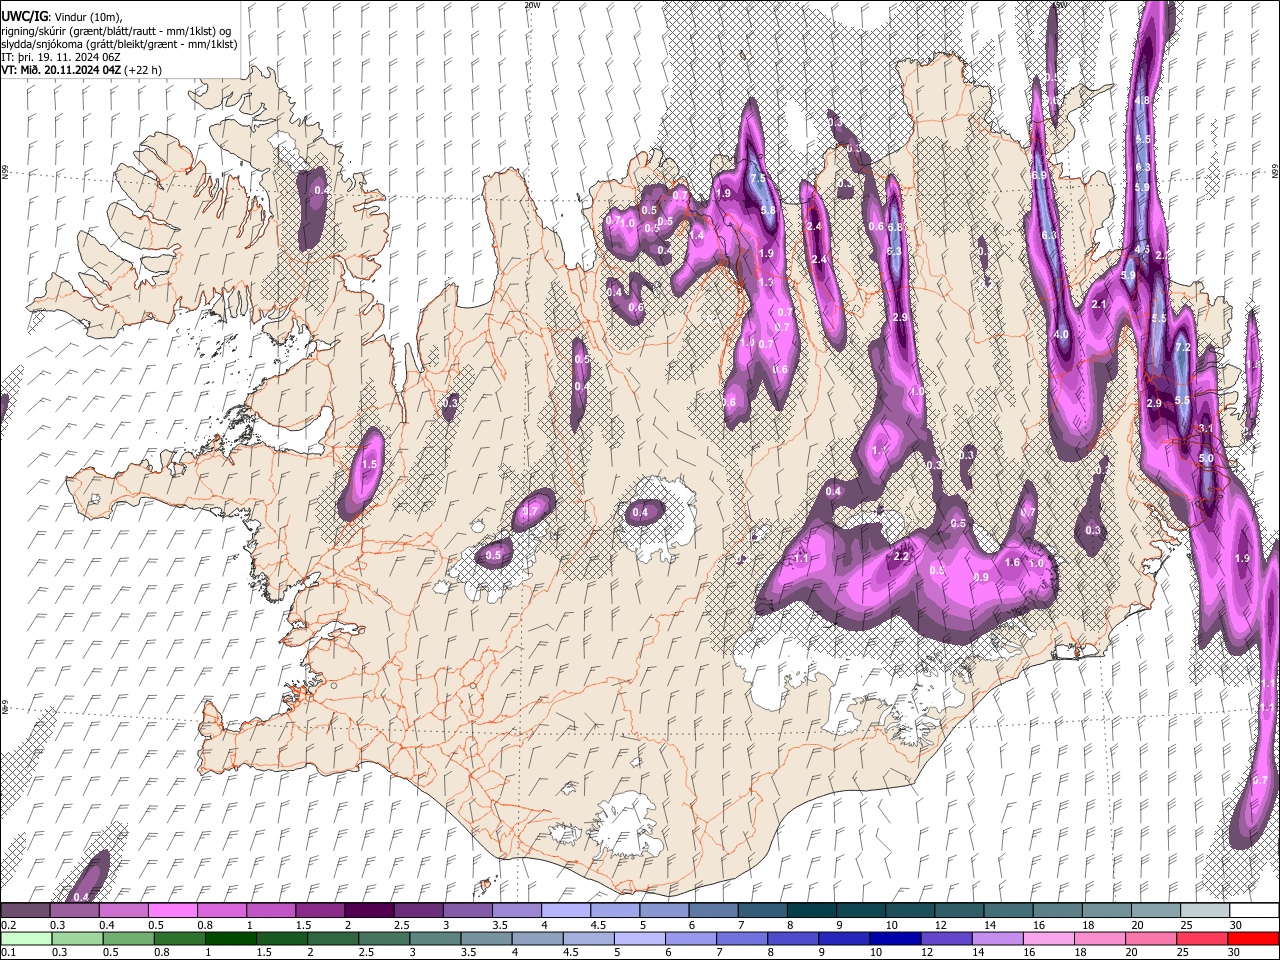1280x960 pixels.
Task: Click the 7.2 snowfall value in the east
Action: [x=1183, y=348]
